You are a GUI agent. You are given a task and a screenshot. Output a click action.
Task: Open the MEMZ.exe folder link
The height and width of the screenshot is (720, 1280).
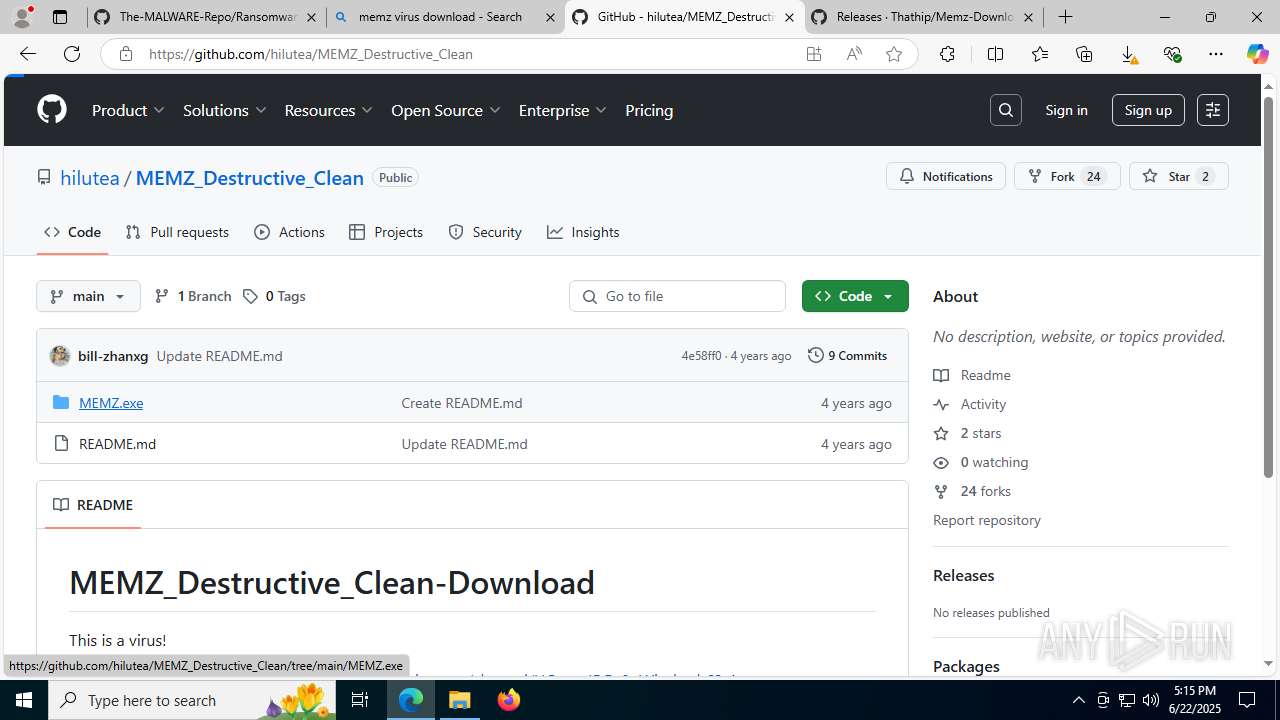pos(111,403)
